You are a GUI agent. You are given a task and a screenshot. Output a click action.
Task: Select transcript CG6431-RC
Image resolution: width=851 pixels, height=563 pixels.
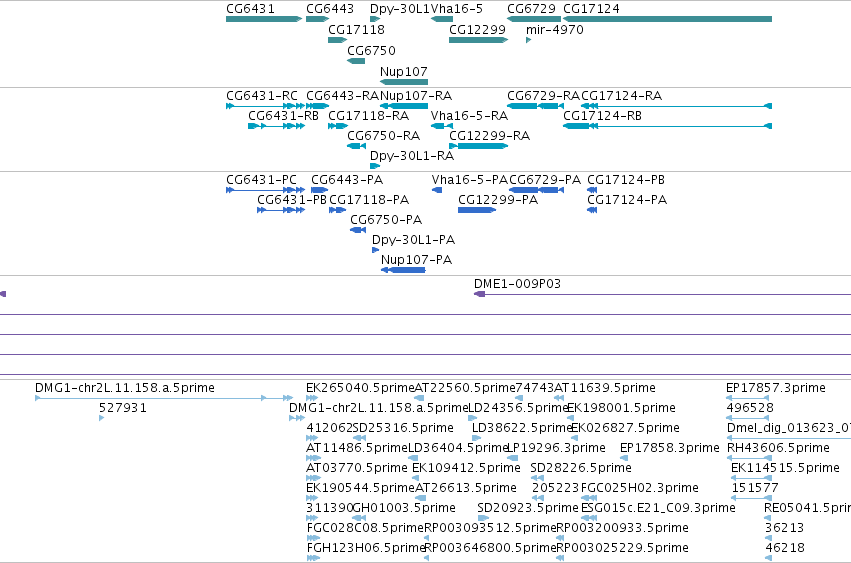[x=262, y=96]
